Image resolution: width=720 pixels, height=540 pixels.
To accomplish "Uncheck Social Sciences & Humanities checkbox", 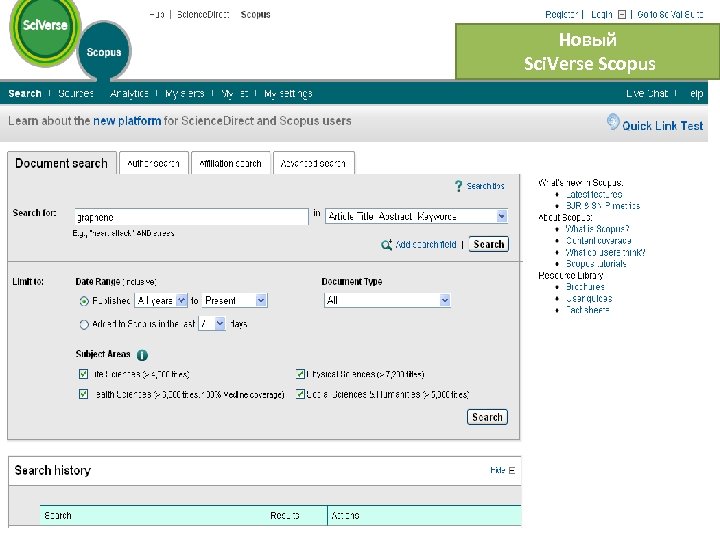I will (x=300, y=394).
